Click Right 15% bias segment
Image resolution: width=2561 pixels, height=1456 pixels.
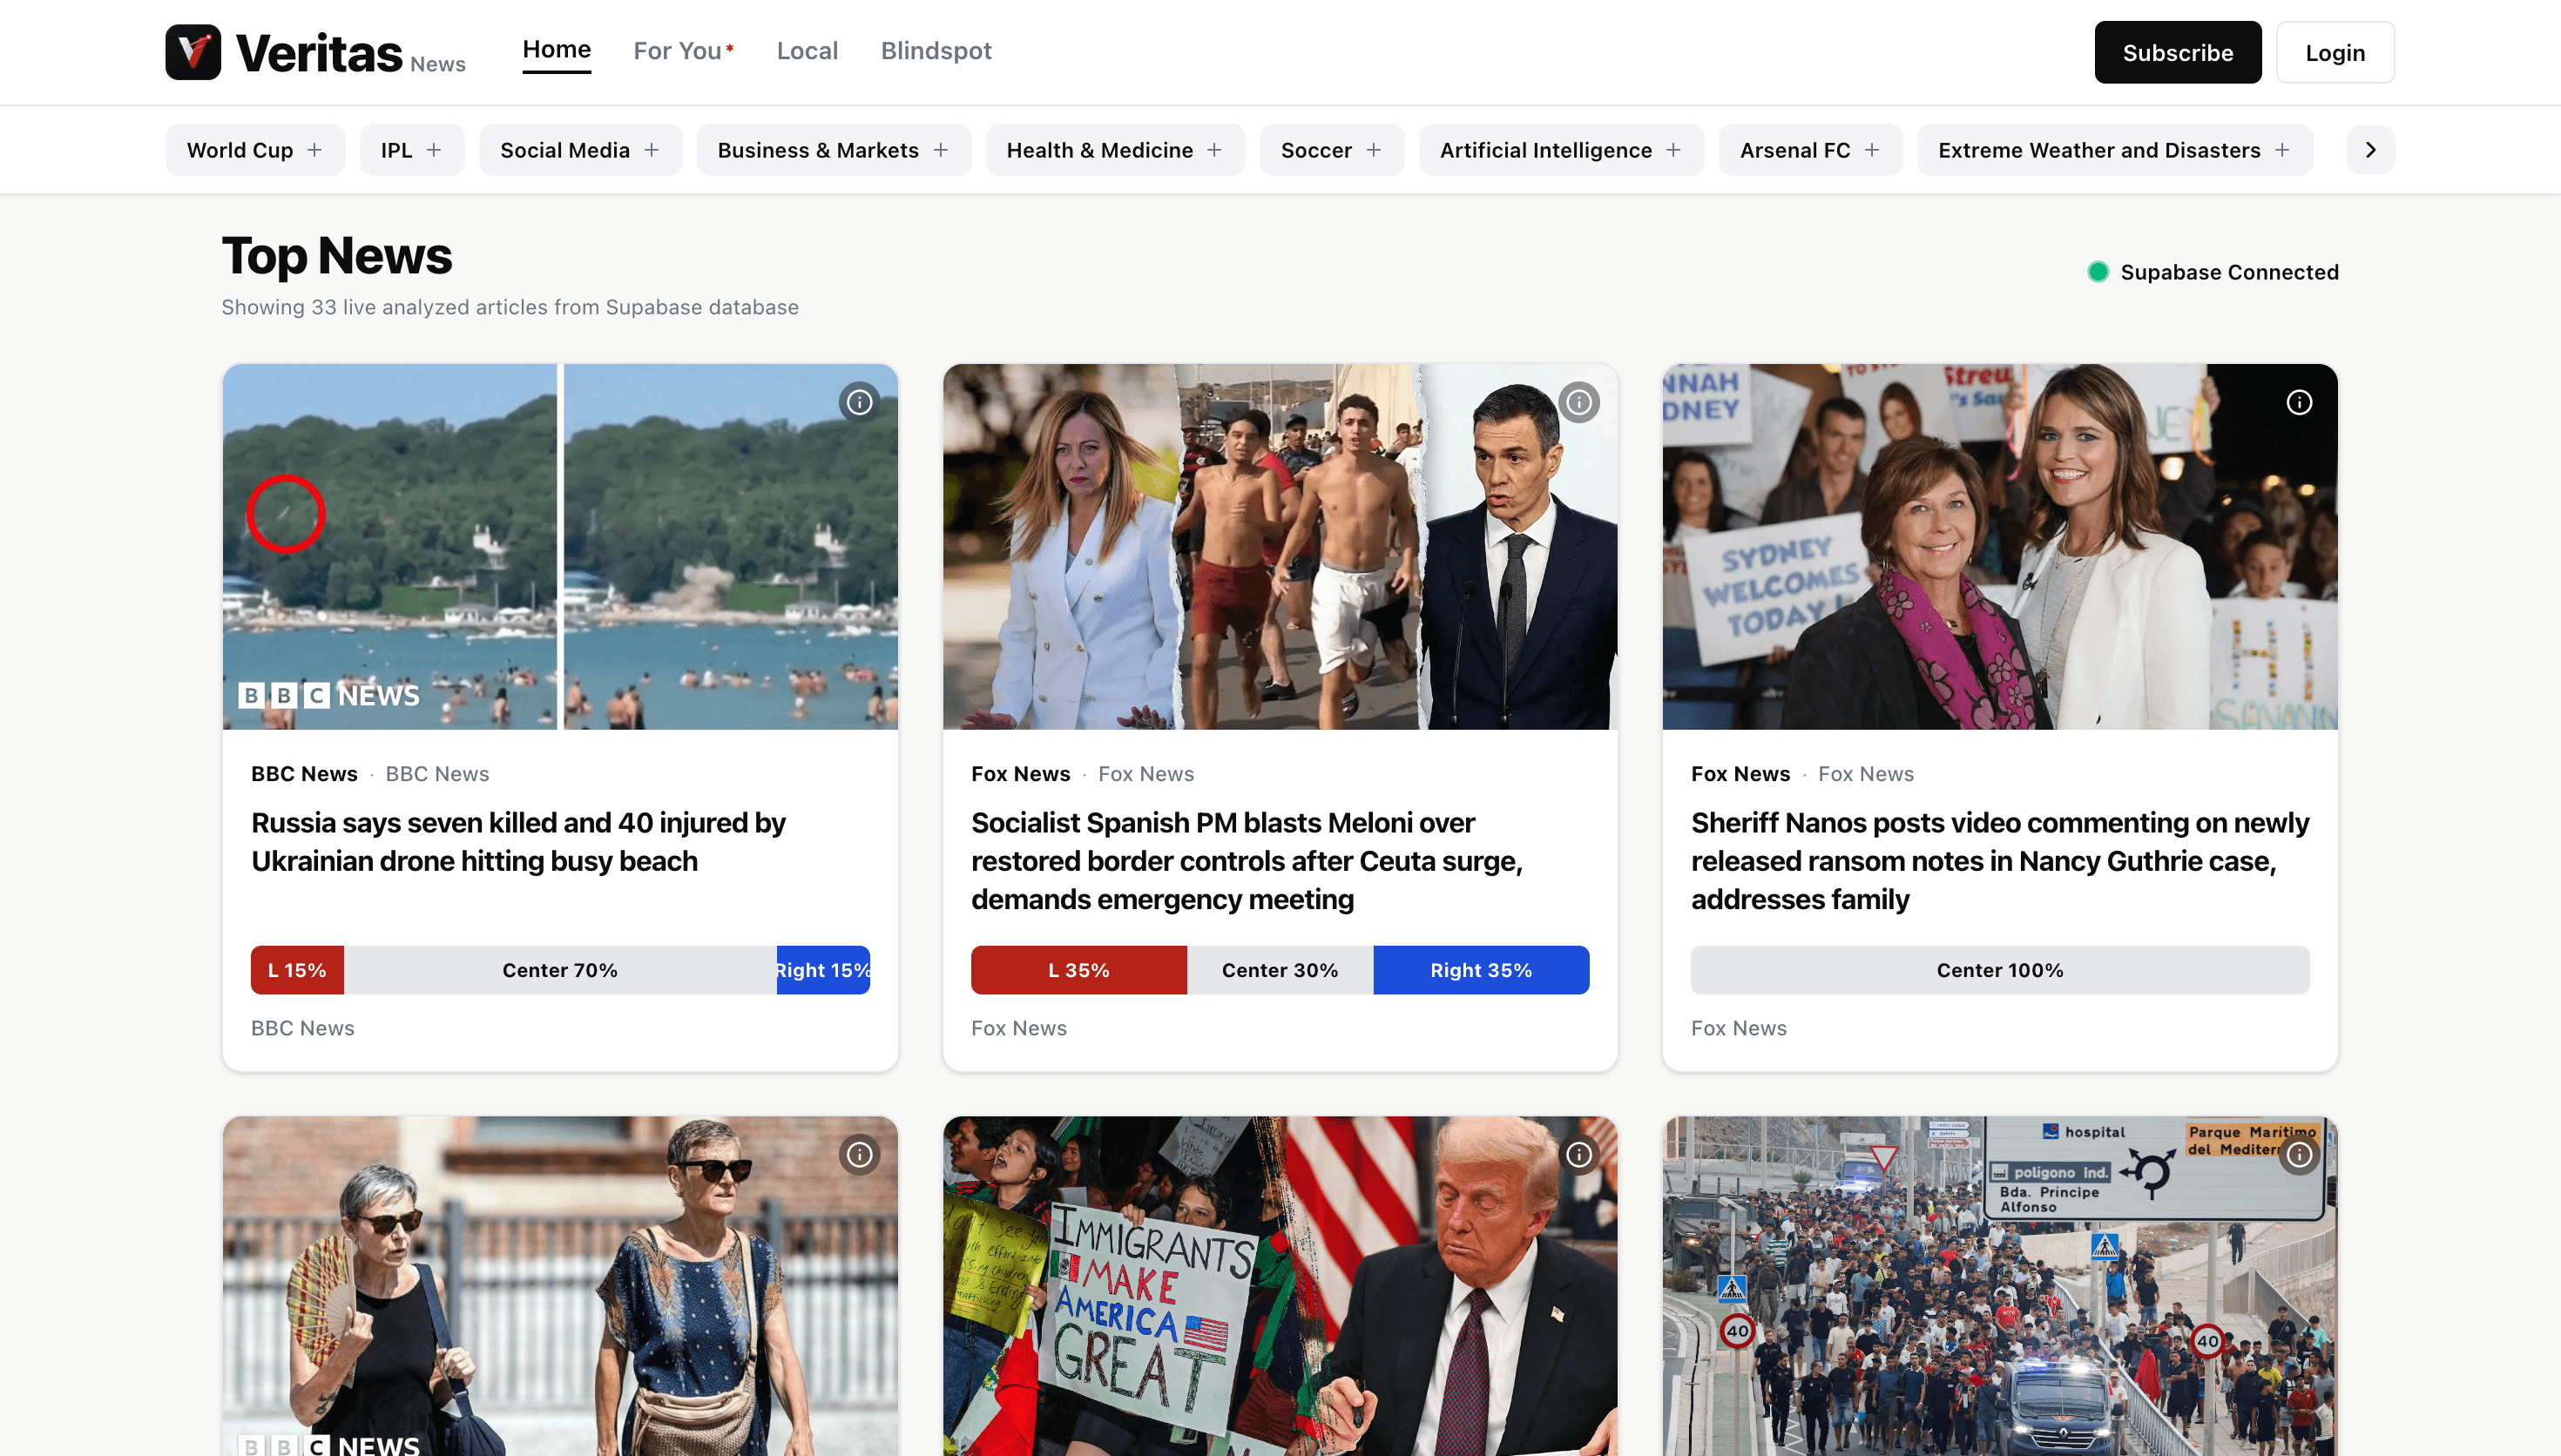(823, 970)
